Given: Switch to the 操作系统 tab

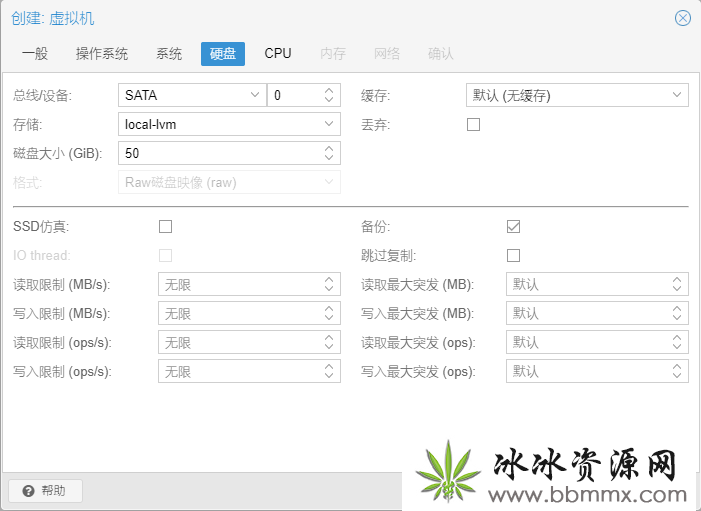Looking at the screenshot, I should pyautogui.click(x=101, y=54).
